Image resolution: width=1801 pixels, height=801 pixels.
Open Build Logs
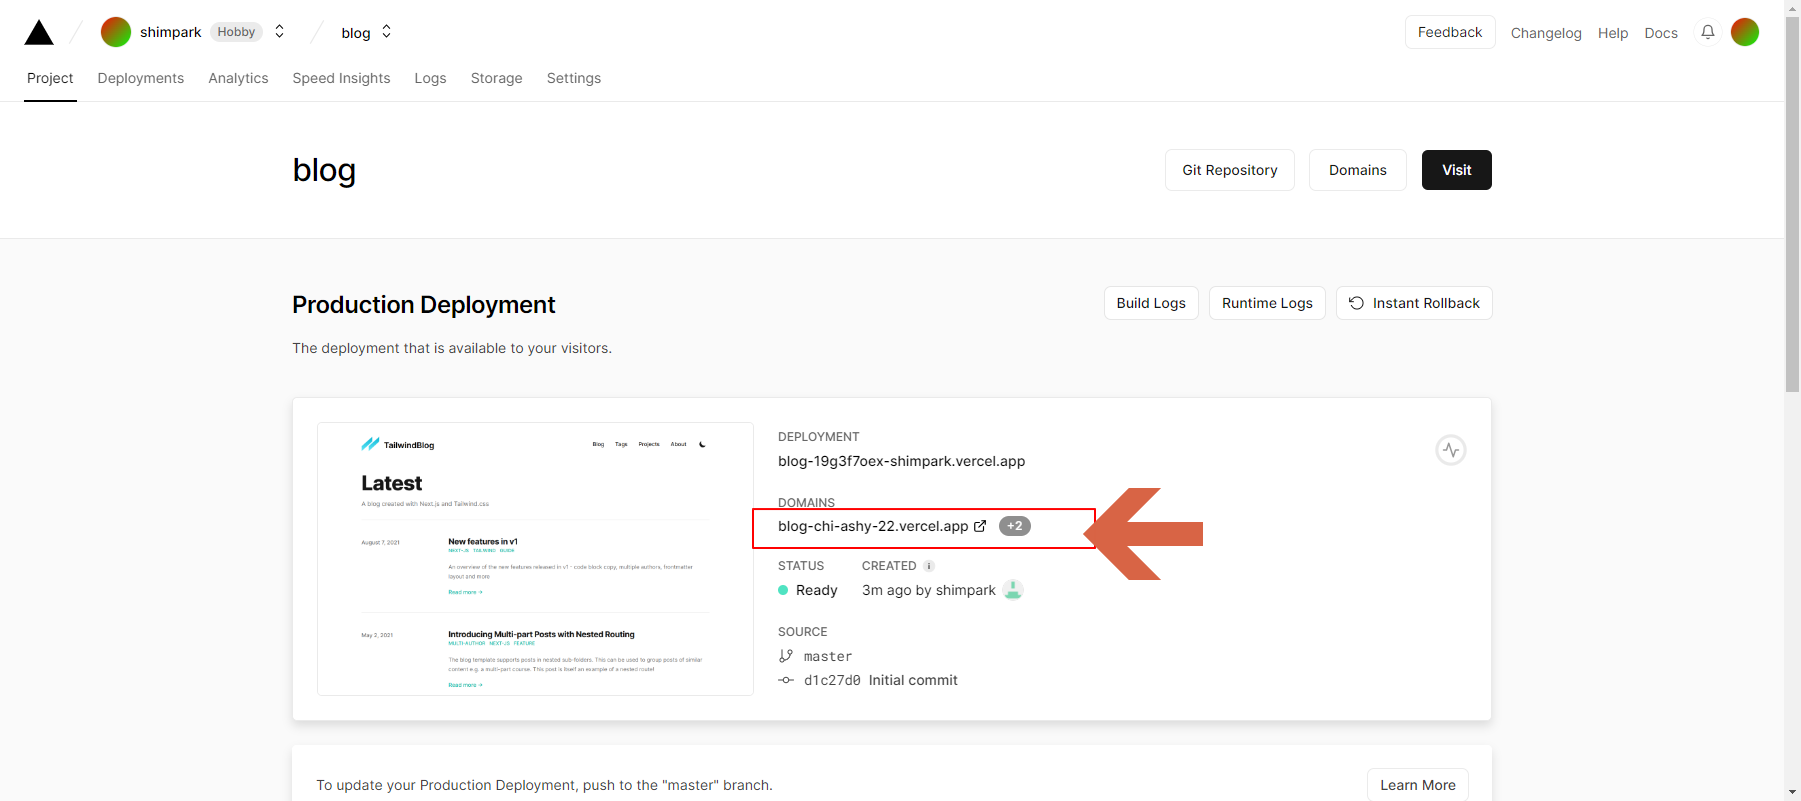pos(1151,303)
